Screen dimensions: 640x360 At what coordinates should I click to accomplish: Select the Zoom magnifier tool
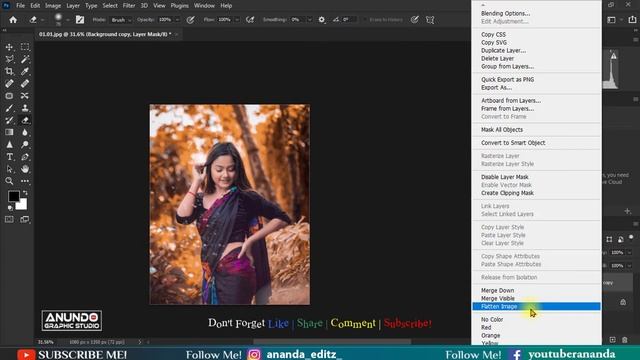(9, 181)
